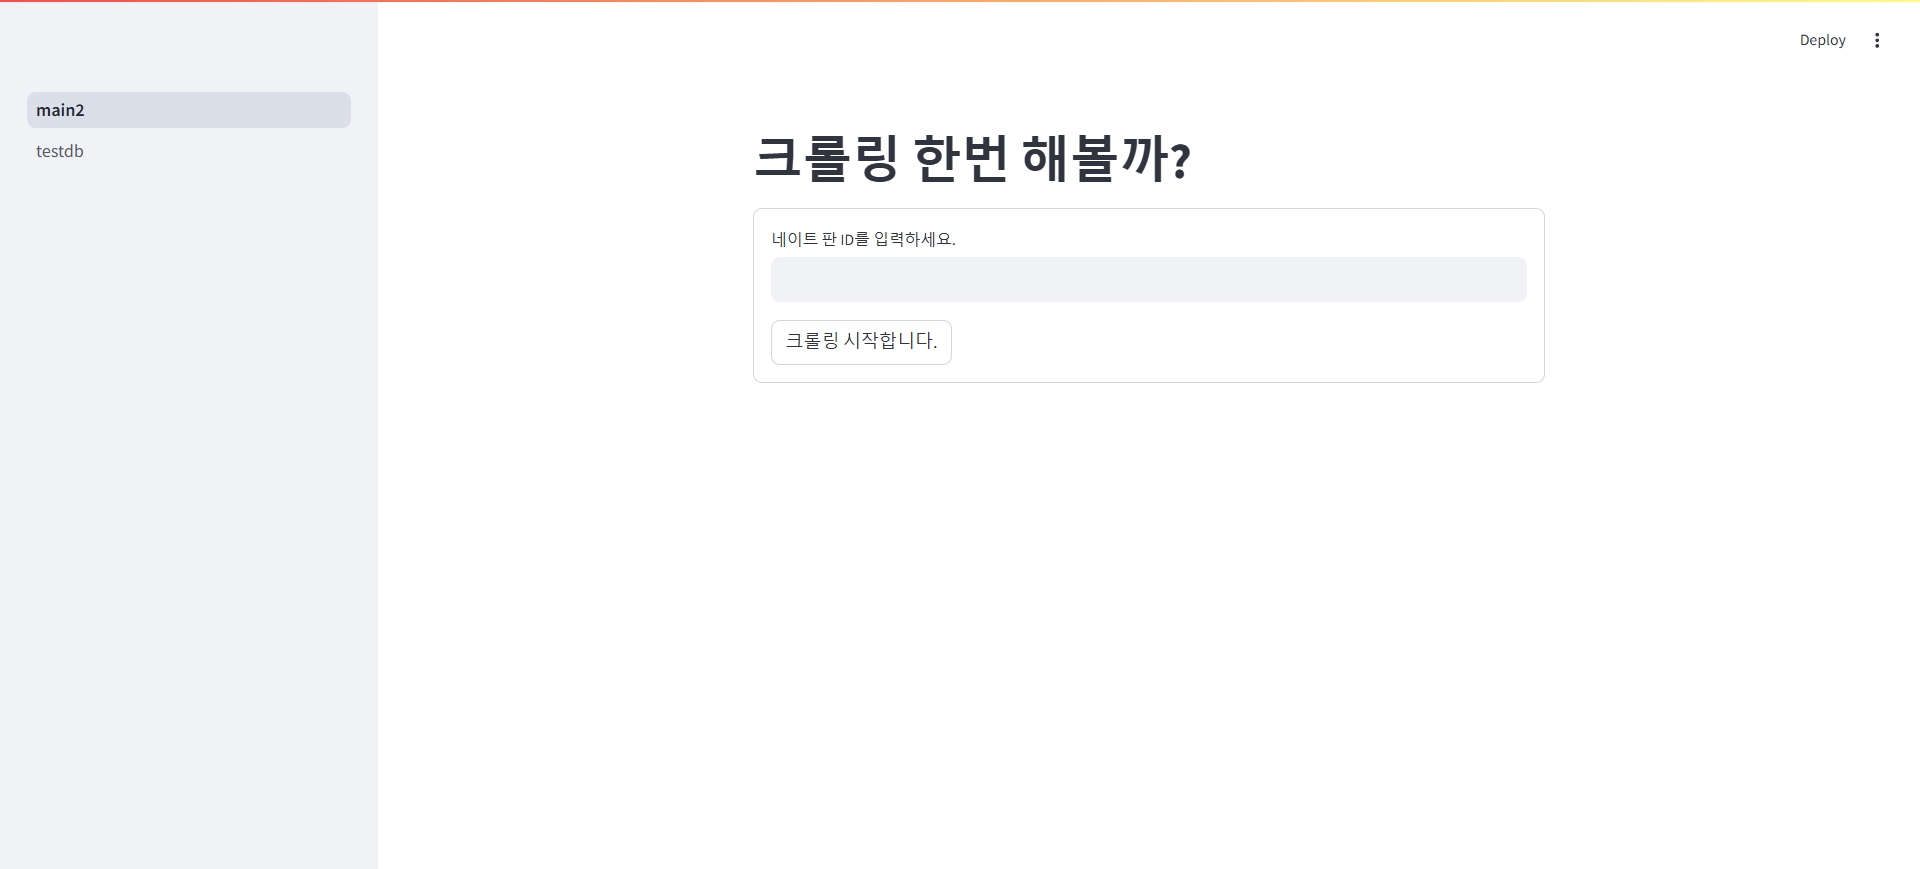Launch app deployment from top-right Deploy

tap(1822, 40)
